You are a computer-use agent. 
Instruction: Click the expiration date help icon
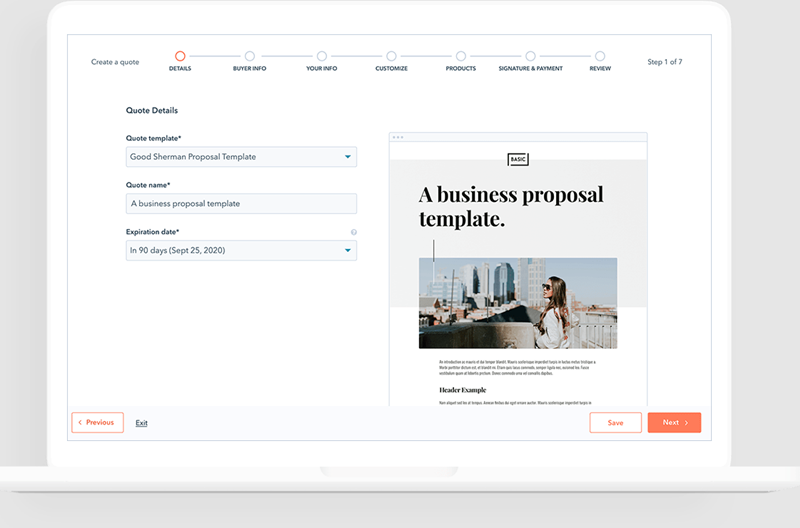pos(353,232)
